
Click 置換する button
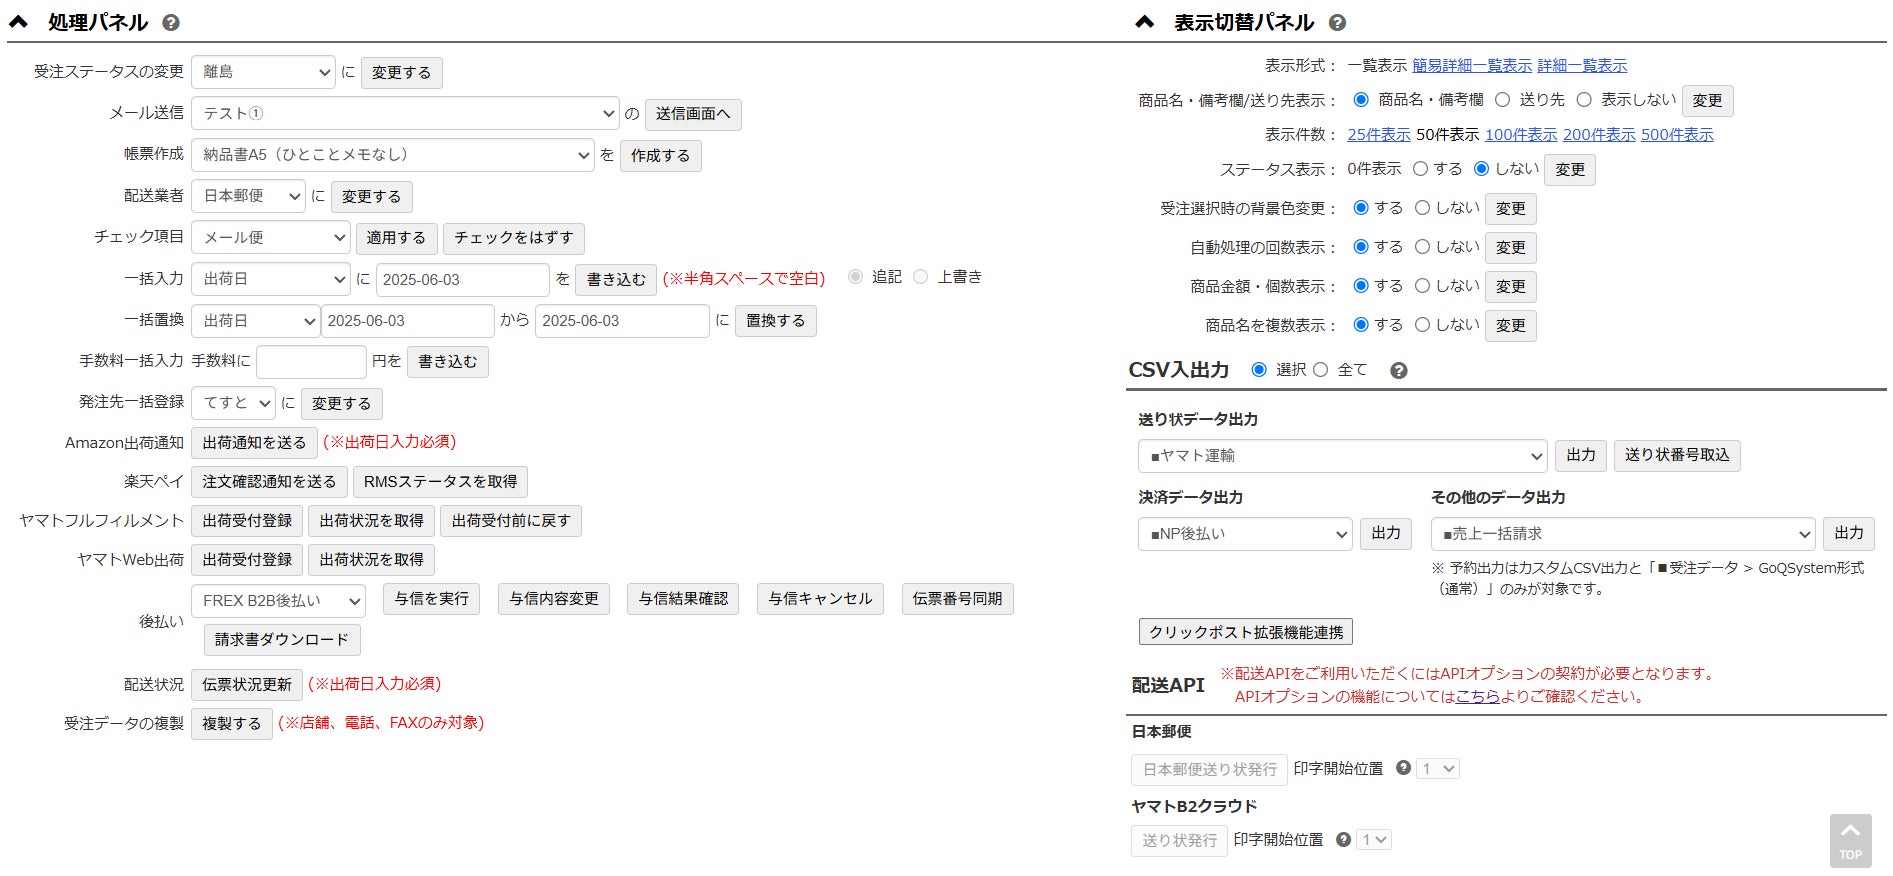(776, 321)
